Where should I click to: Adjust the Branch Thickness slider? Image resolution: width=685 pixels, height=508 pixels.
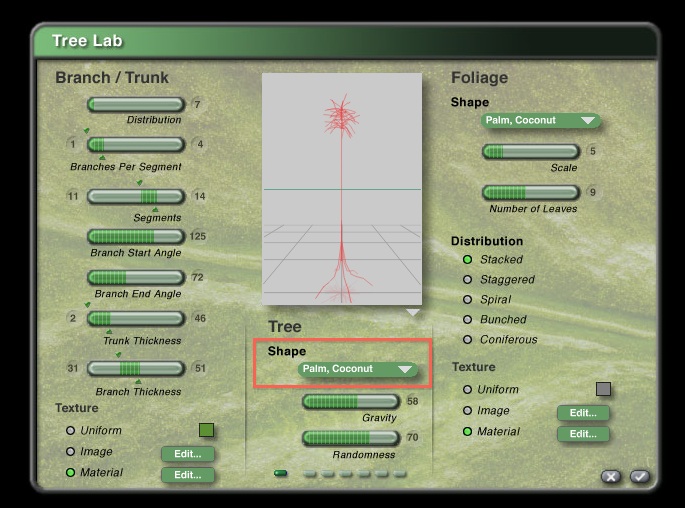point(136,368)
